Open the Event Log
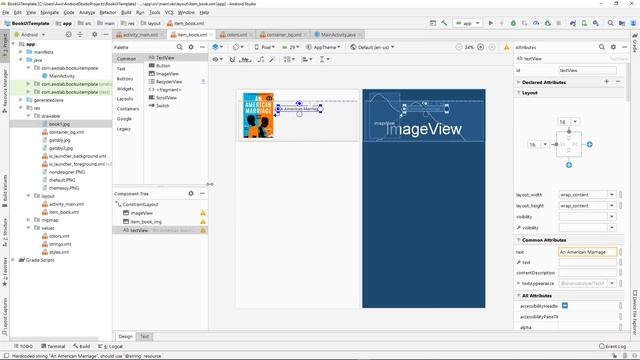Image resolution: width=640 pixels, height=360 pixels. click(612, 346)
